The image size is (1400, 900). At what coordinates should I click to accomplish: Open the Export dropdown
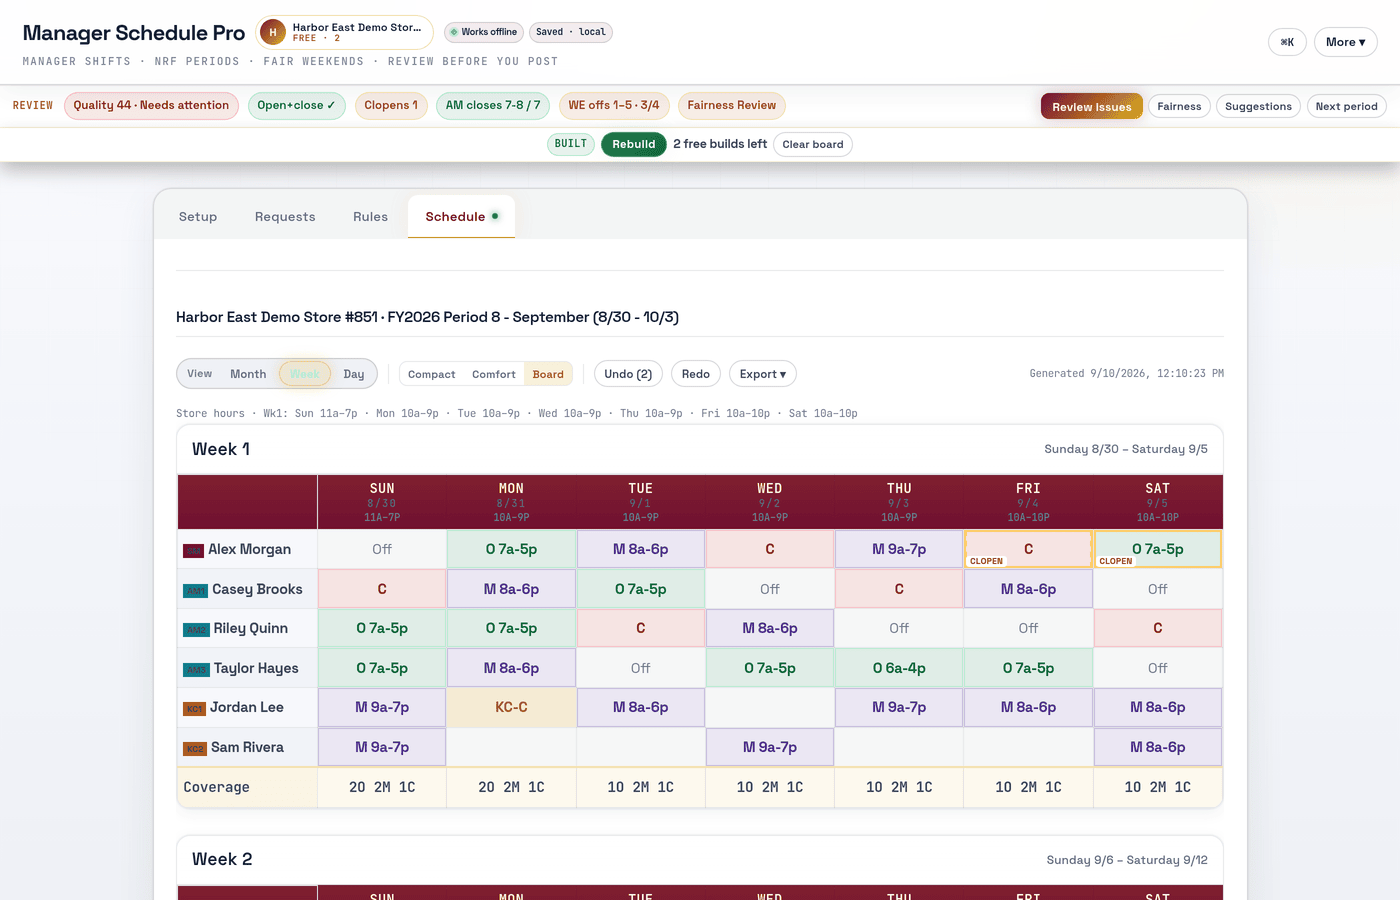pos(762,374)
